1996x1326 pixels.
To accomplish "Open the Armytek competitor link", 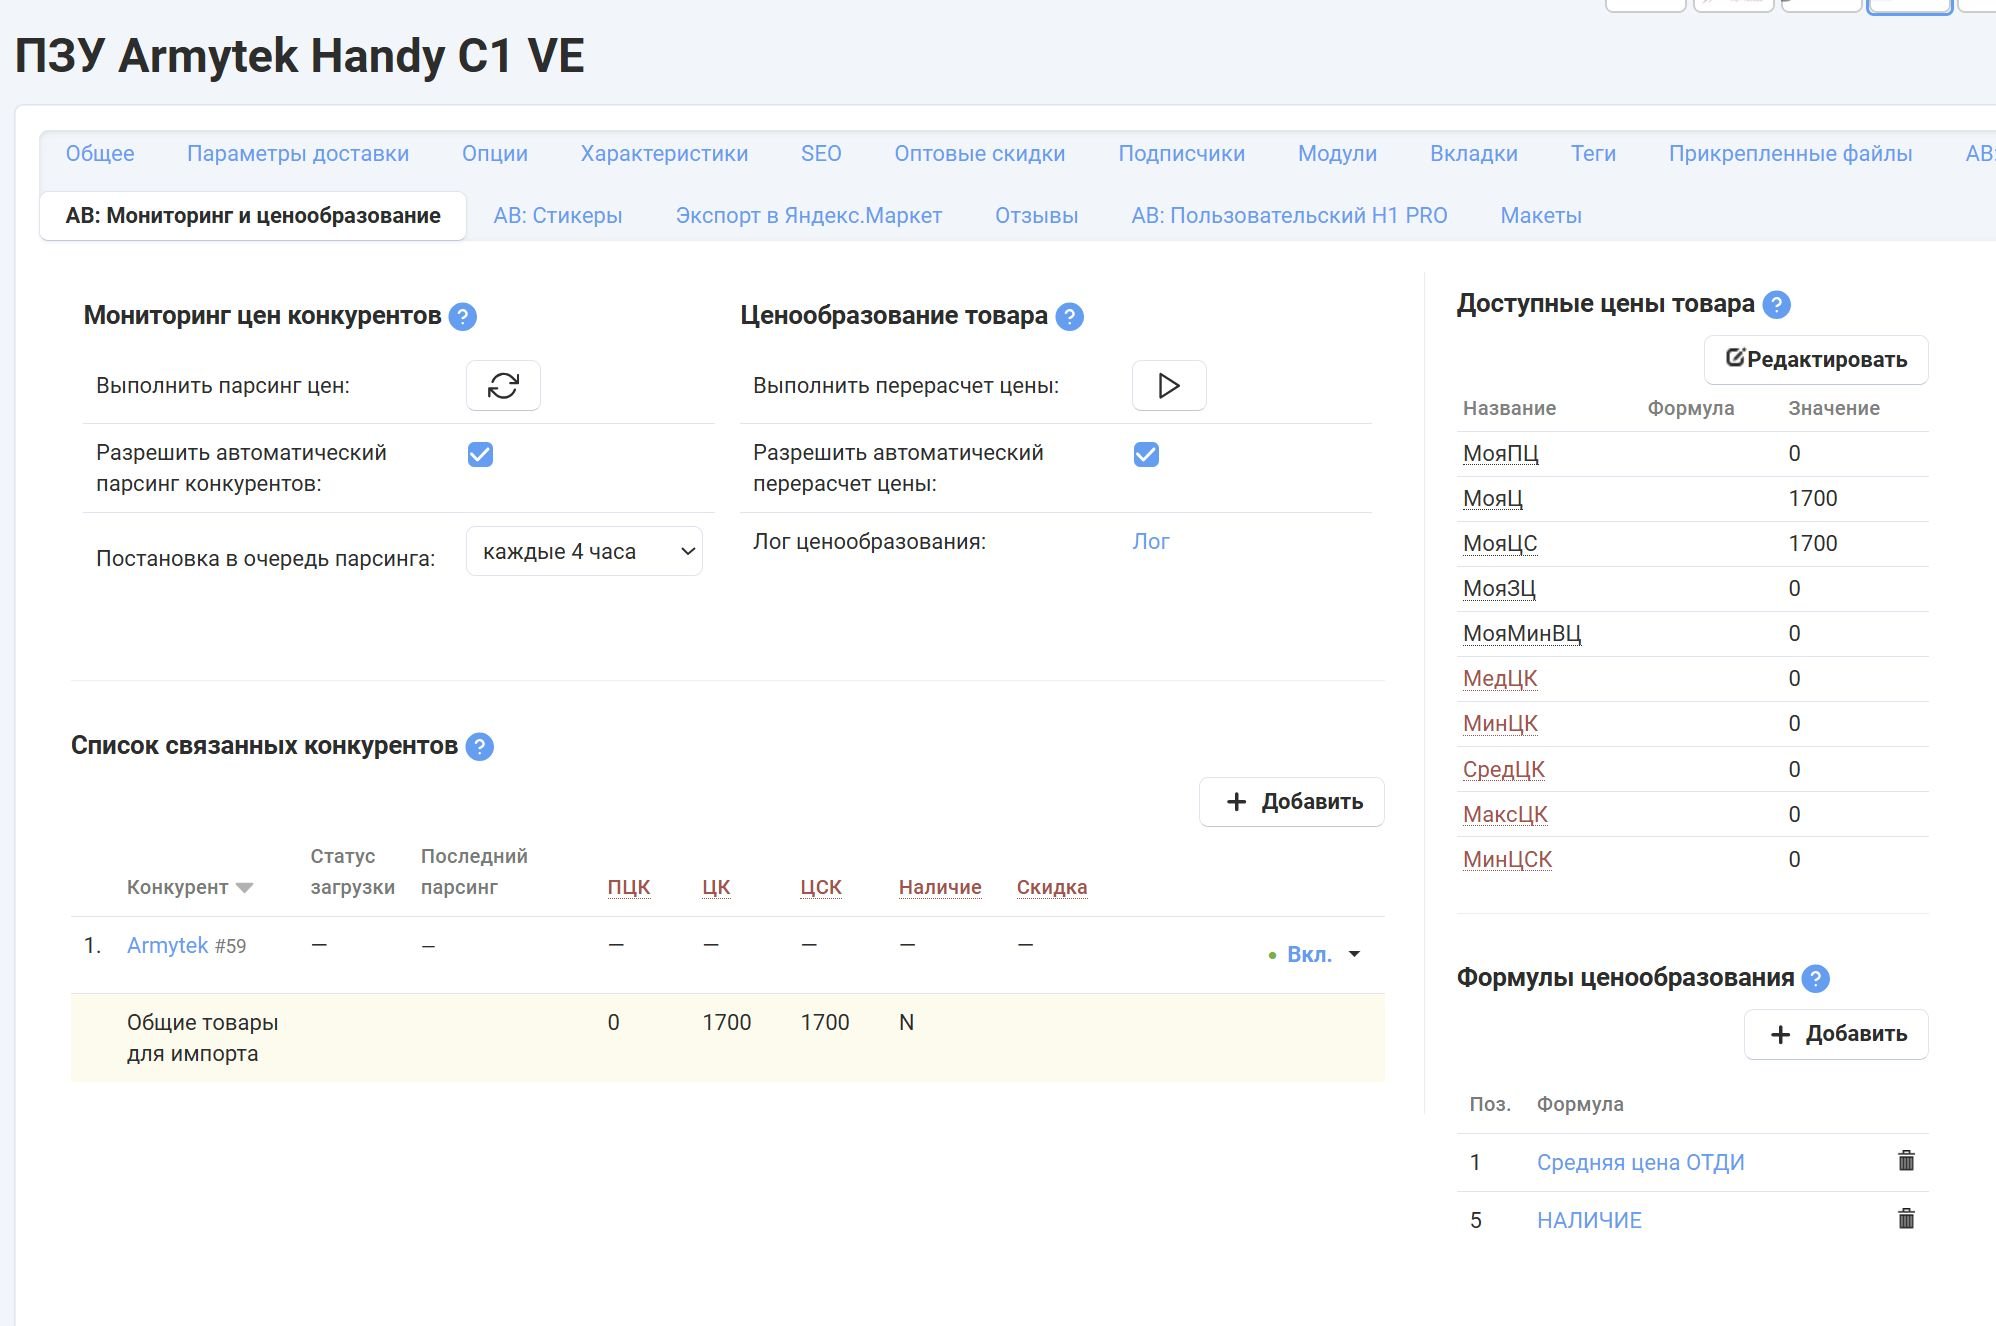I will (x=167, y=946).
